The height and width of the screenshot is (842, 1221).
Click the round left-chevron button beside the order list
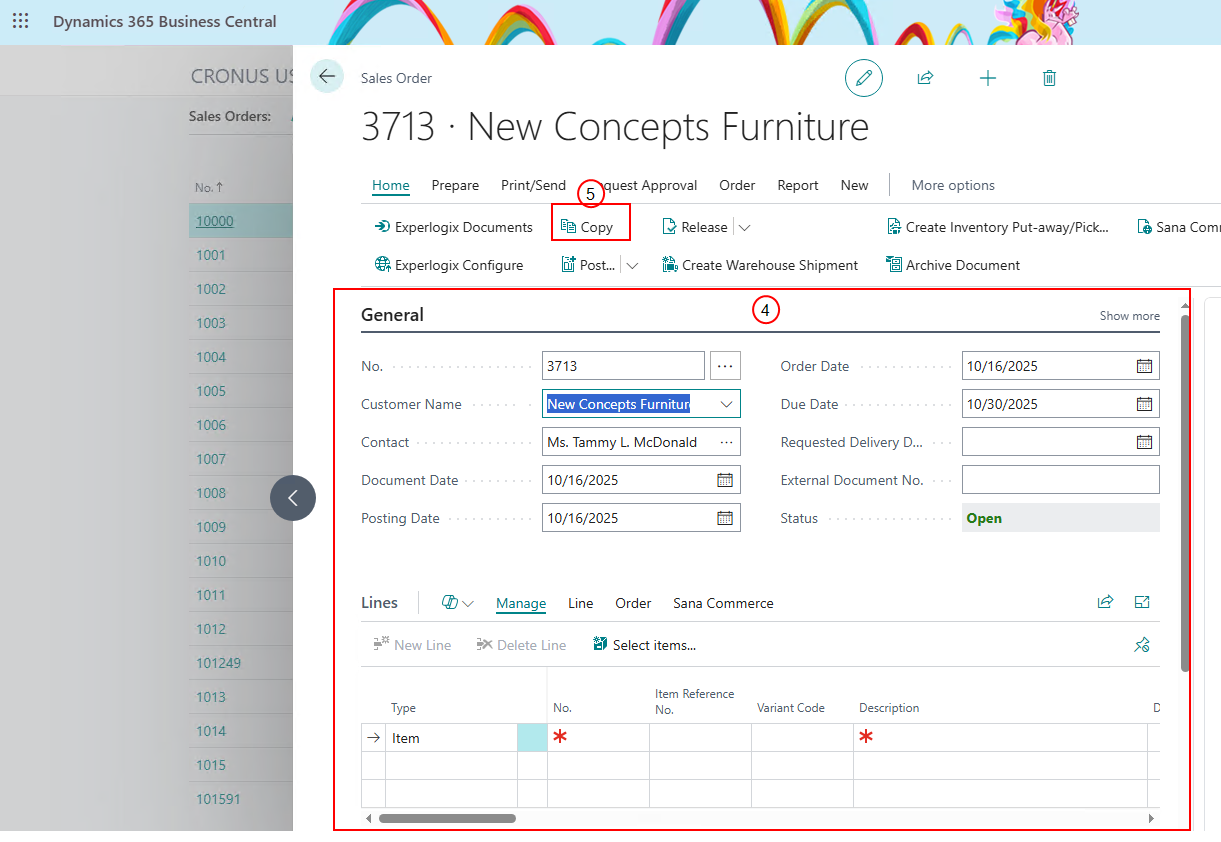click(293, 498)
